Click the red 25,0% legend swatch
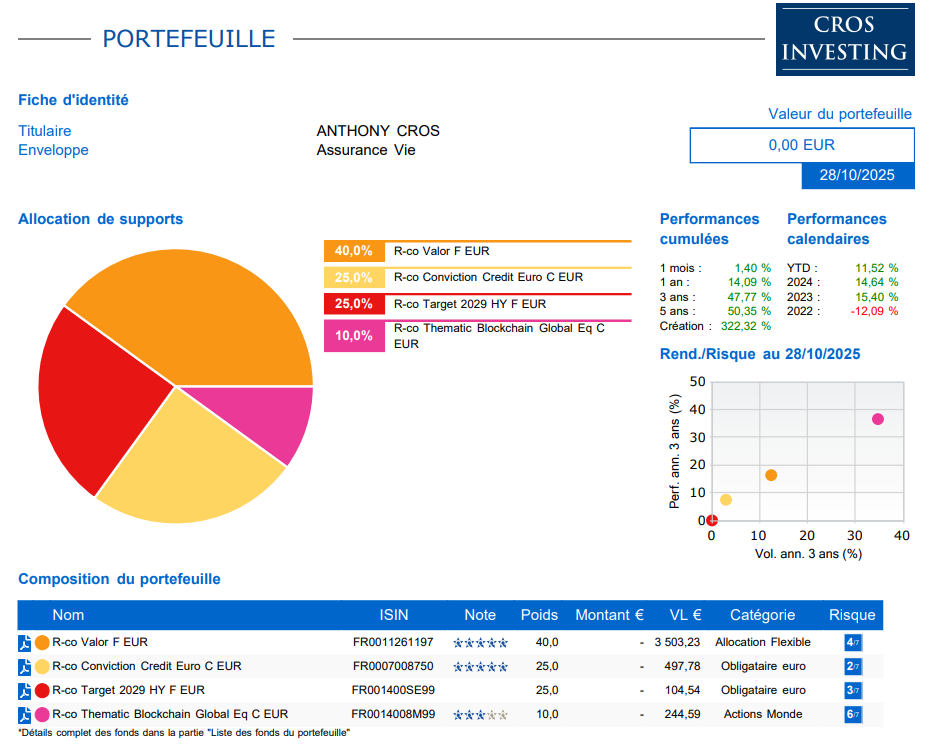This screenshot has width=939, height=753. [x=354, y=304]
